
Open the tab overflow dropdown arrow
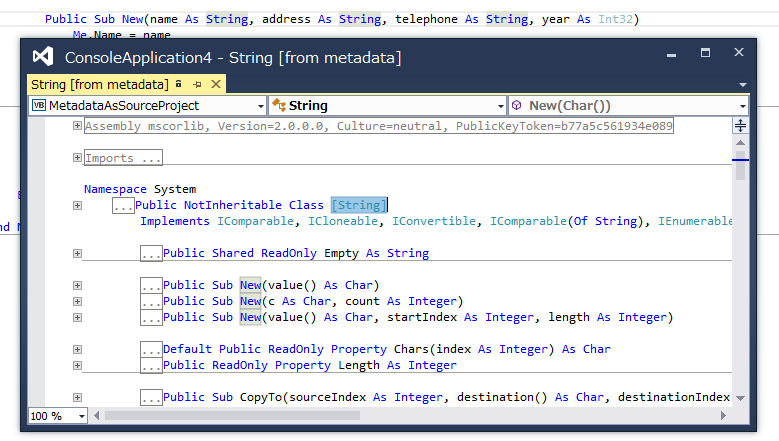[742, 85]
